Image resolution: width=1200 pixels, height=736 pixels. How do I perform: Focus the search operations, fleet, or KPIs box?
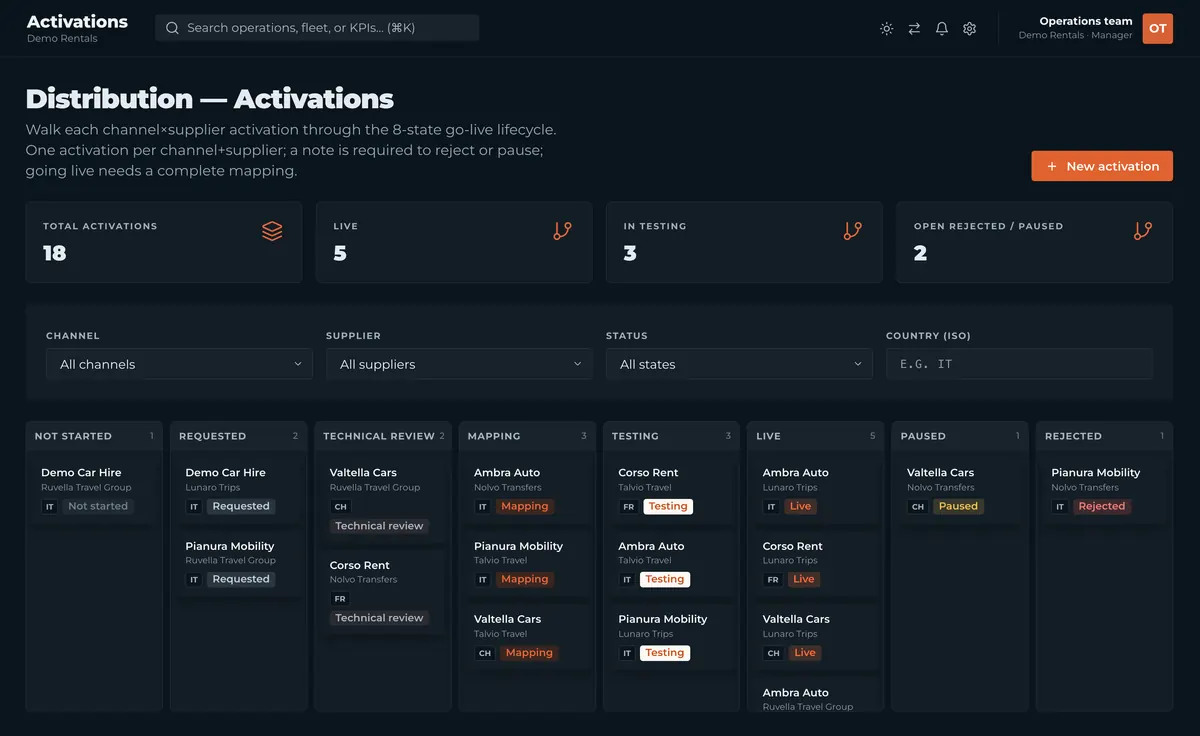317,28
